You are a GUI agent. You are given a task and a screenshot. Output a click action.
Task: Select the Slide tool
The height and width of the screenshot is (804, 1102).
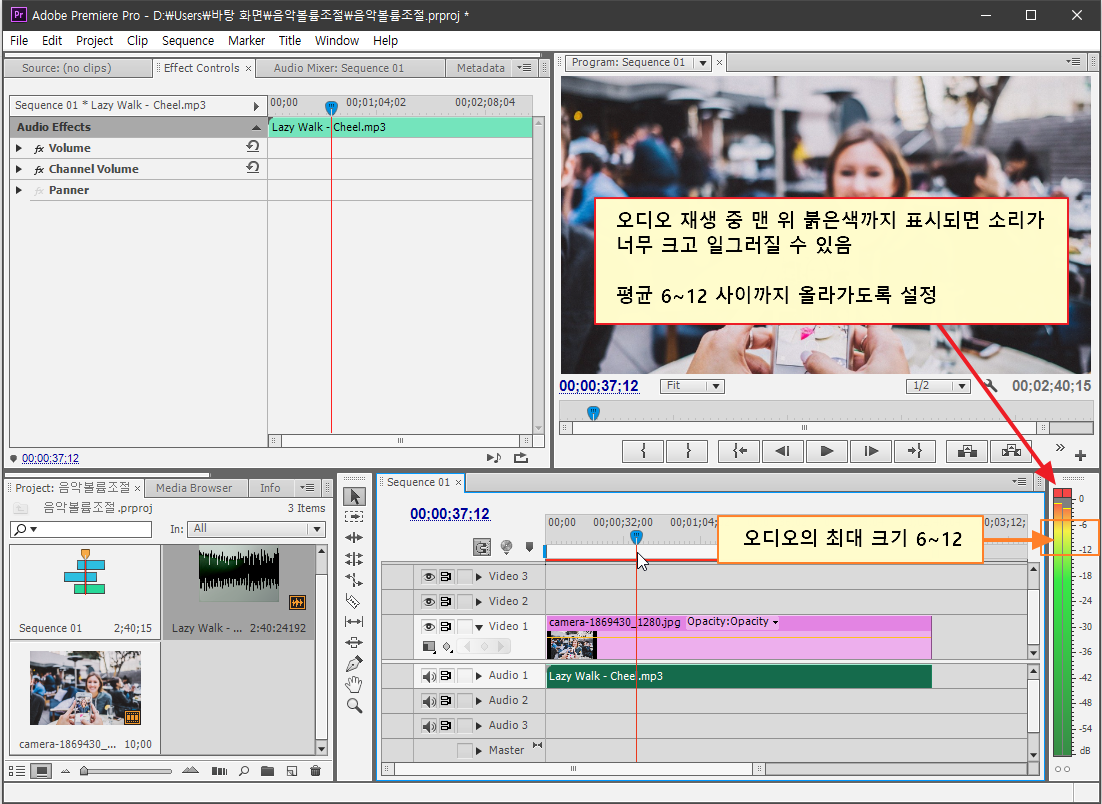354,642
